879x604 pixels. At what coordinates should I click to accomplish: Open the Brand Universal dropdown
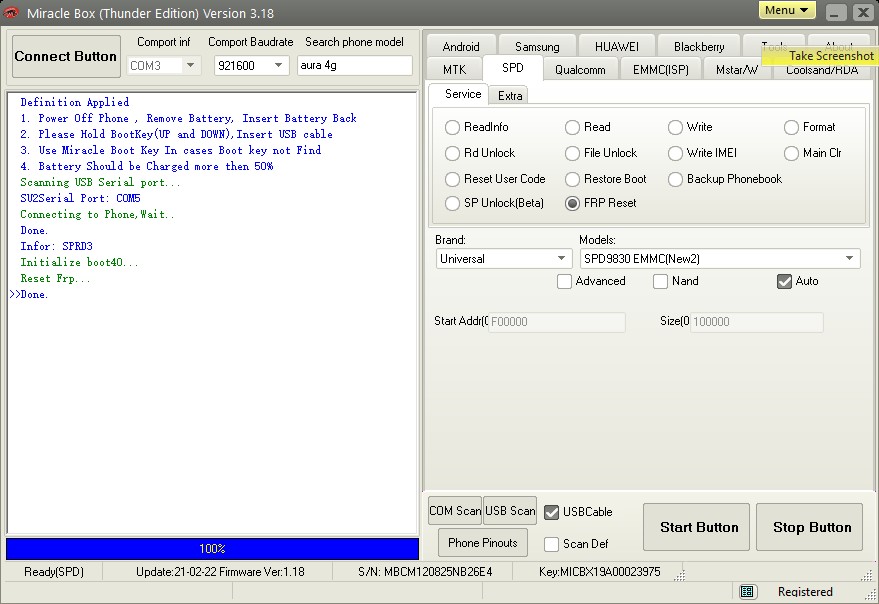click(x=502, y=259)
